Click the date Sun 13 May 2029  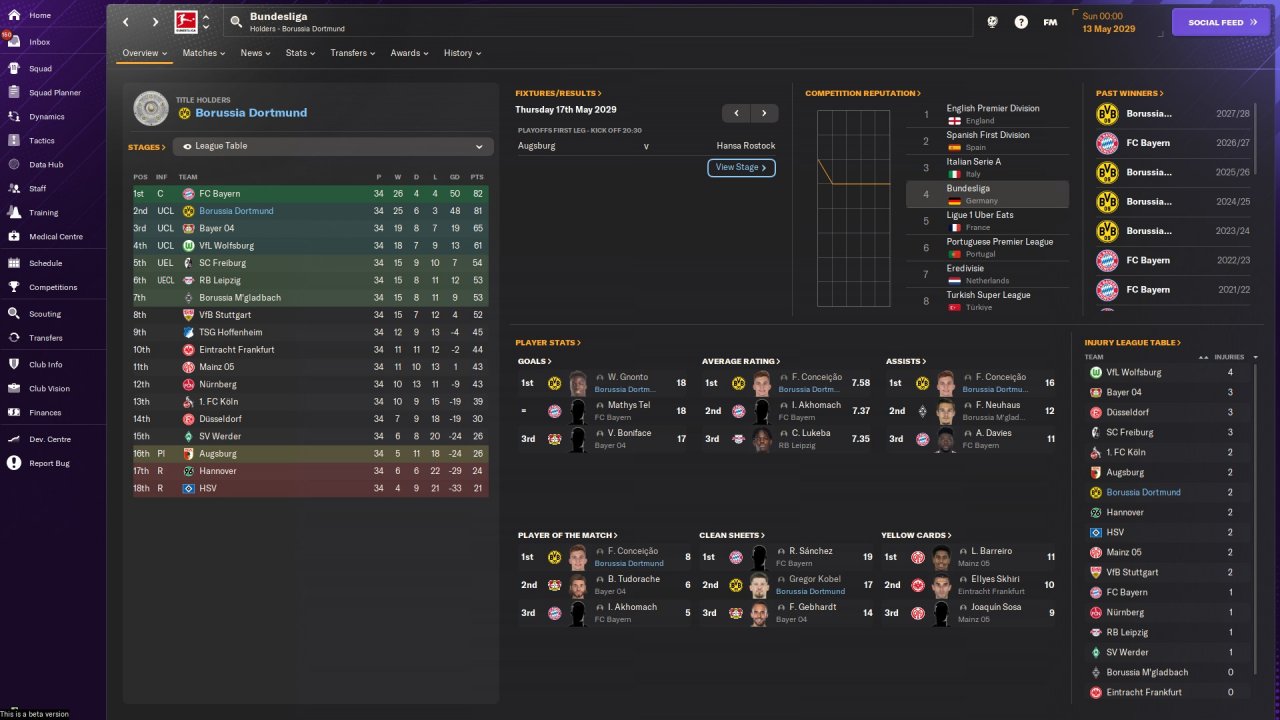click(x=1108, y=23)
